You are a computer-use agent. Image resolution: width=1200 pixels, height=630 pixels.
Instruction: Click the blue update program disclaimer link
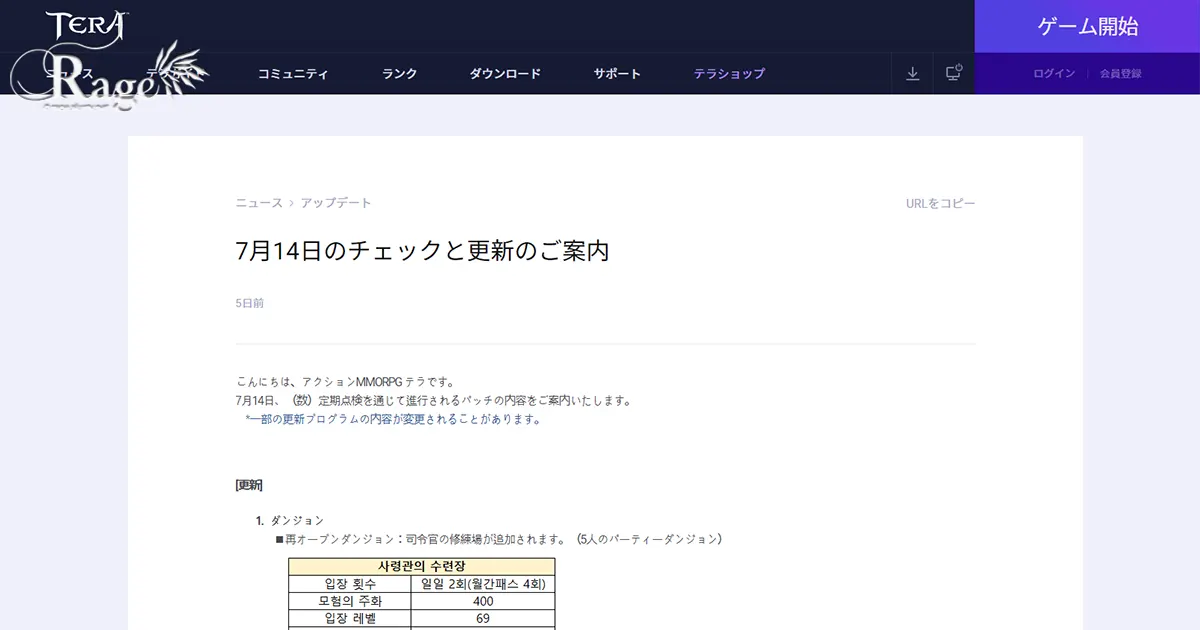pos(392,419)
